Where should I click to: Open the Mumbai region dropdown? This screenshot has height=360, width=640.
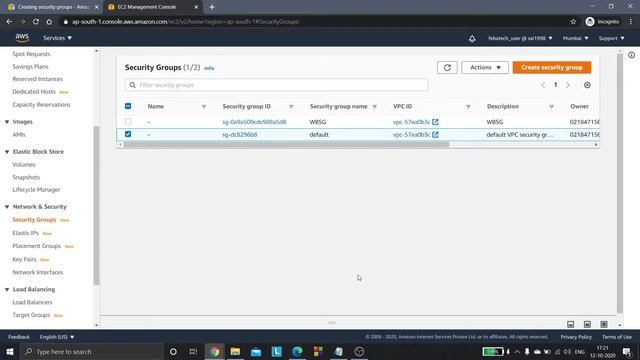point(576,38)
